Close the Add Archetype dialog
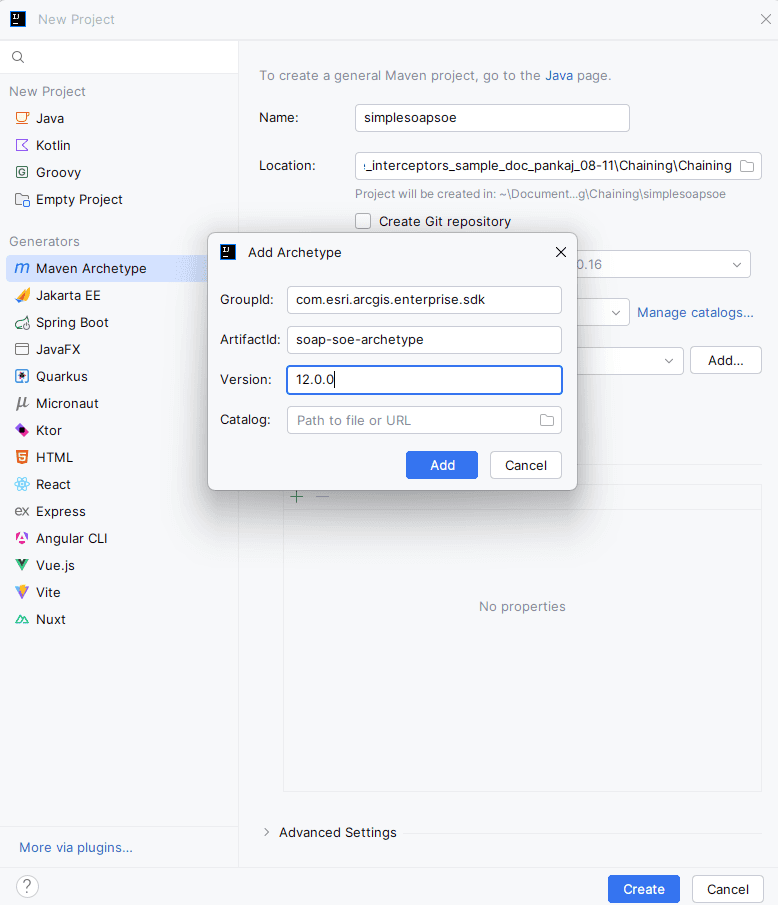 [x=561, y=253]
